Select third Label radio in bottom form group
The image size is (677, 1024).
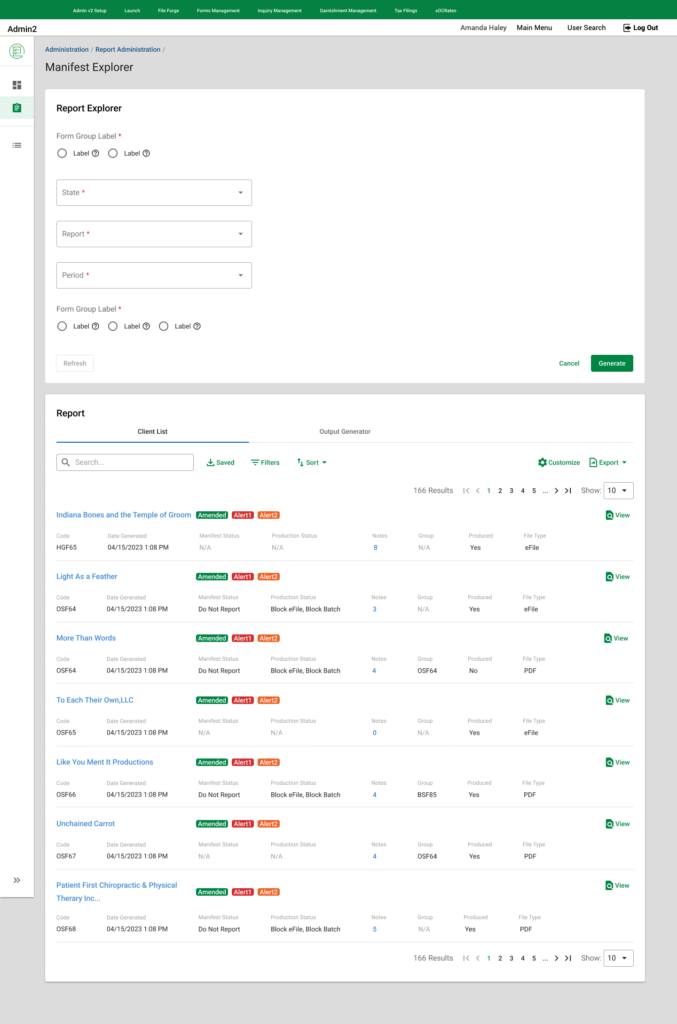point(164,326)
